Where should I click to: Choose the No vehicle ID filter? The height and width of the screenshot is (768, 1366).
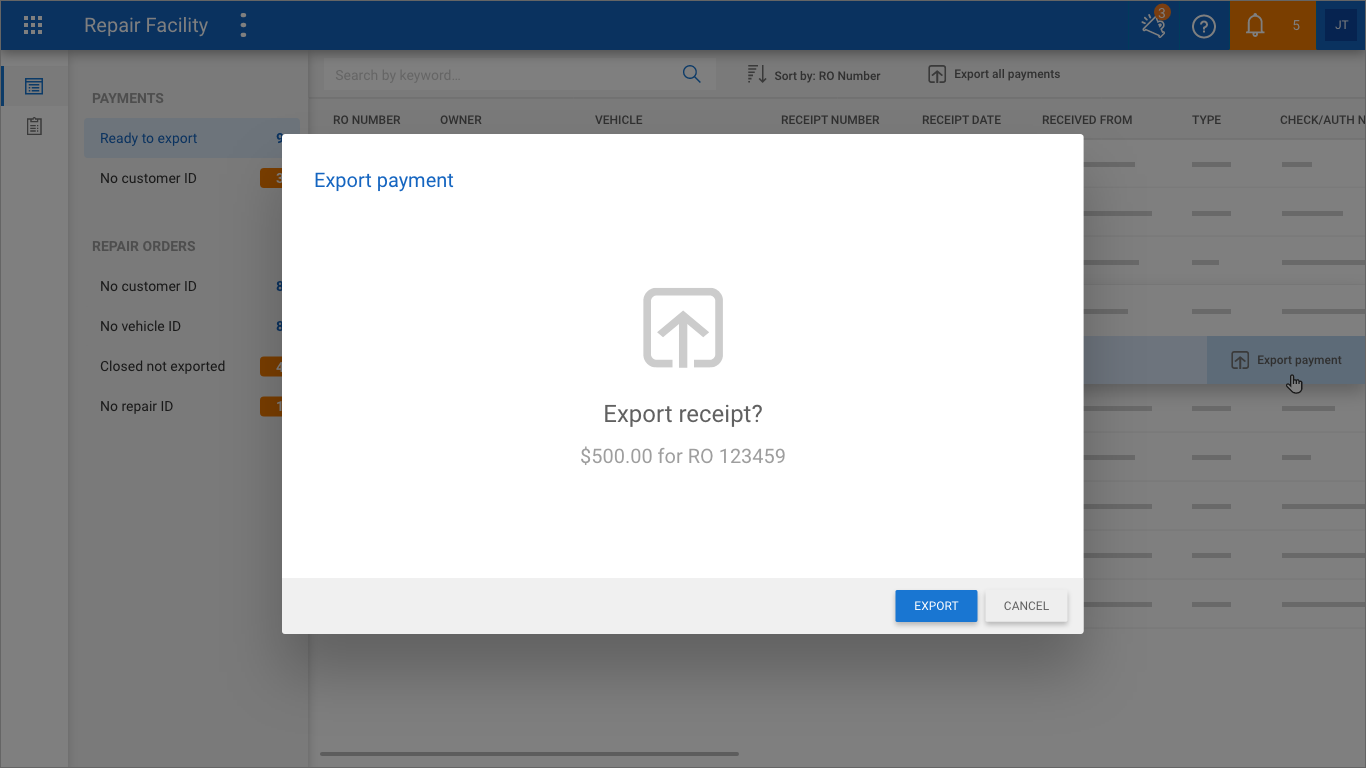click(141, 326)
